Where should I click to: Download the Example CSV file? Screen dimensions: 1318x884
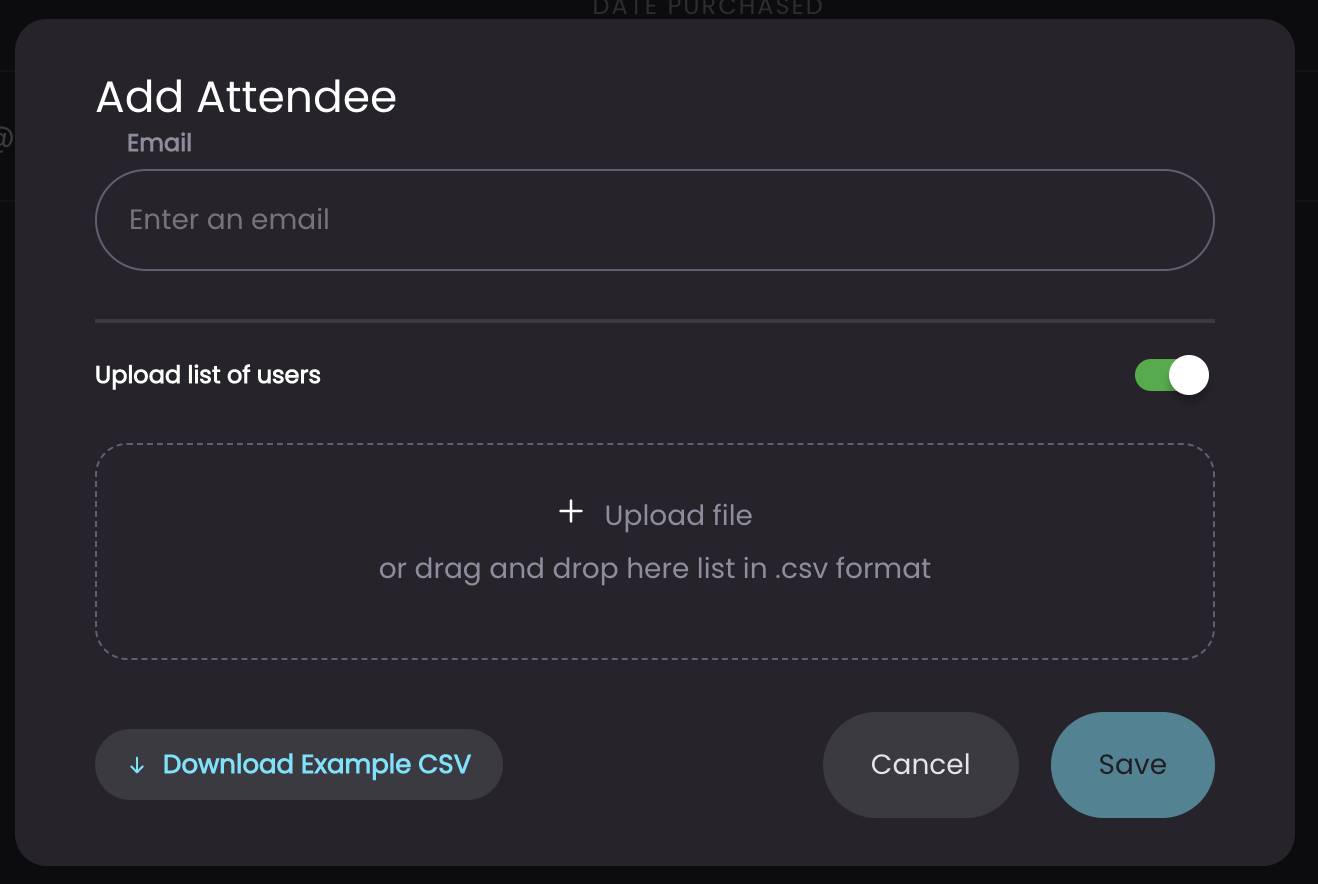(x=298, y=765)
